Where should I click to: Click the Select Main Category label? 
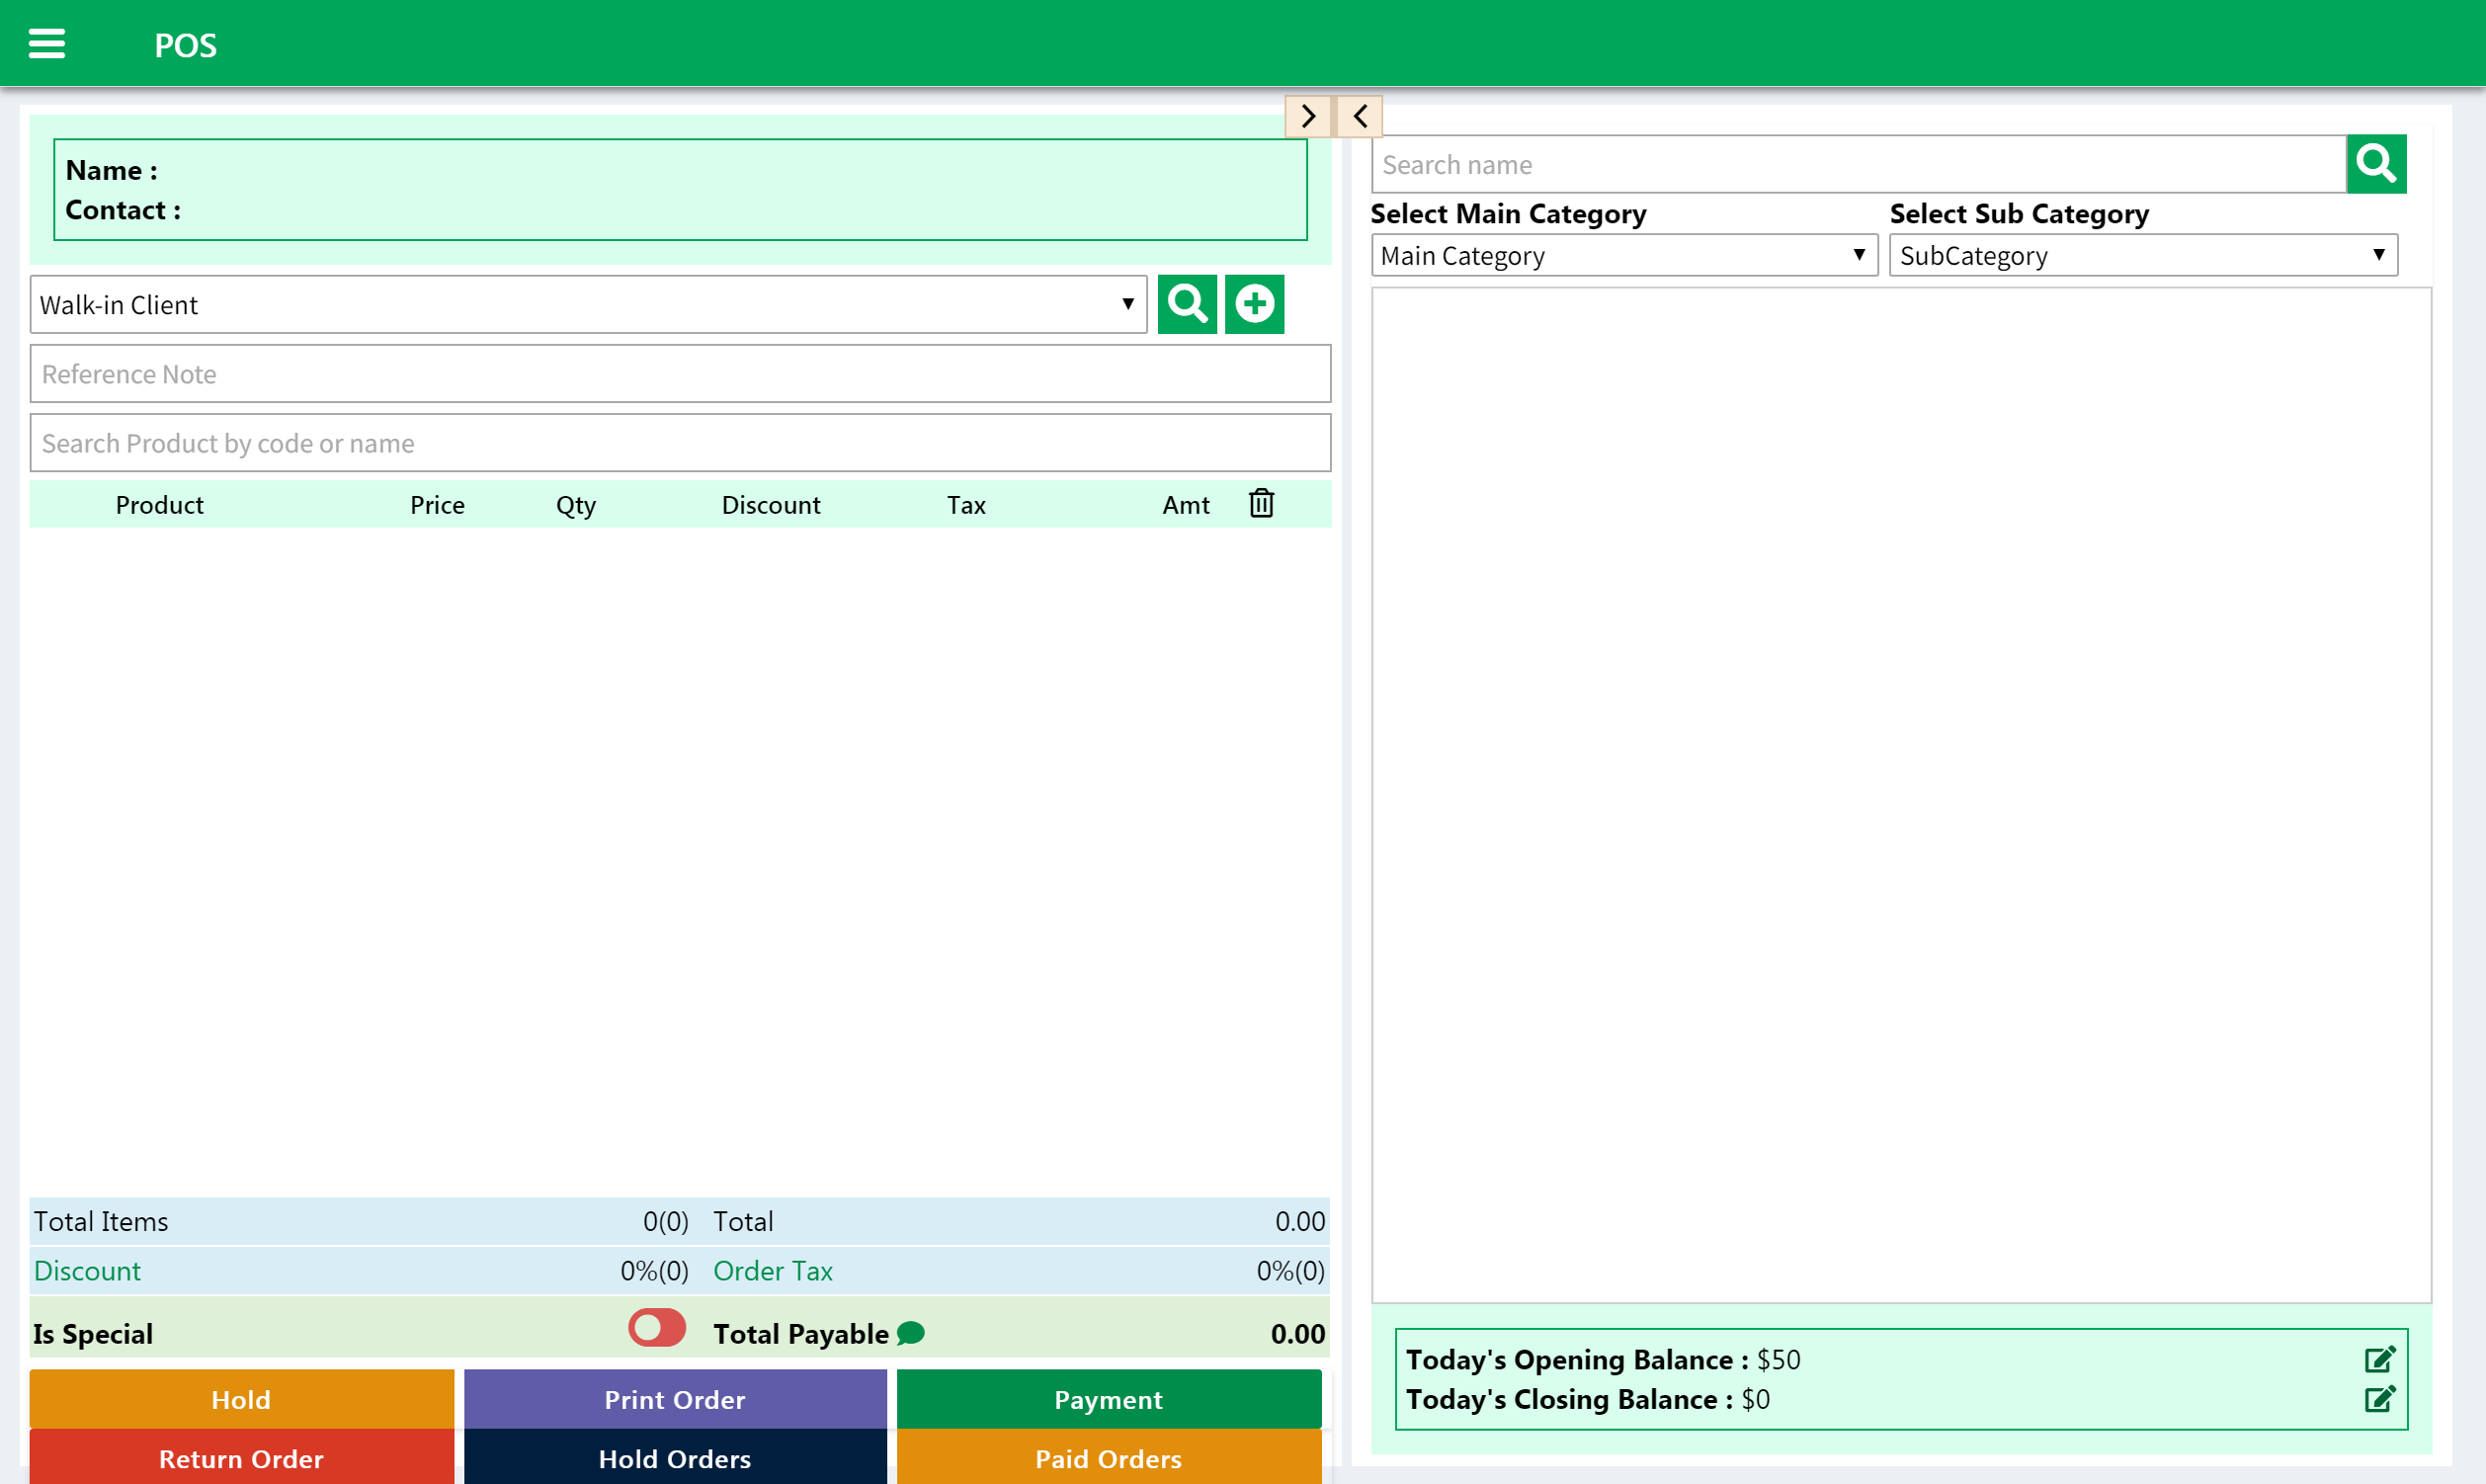click(1508, 214)
